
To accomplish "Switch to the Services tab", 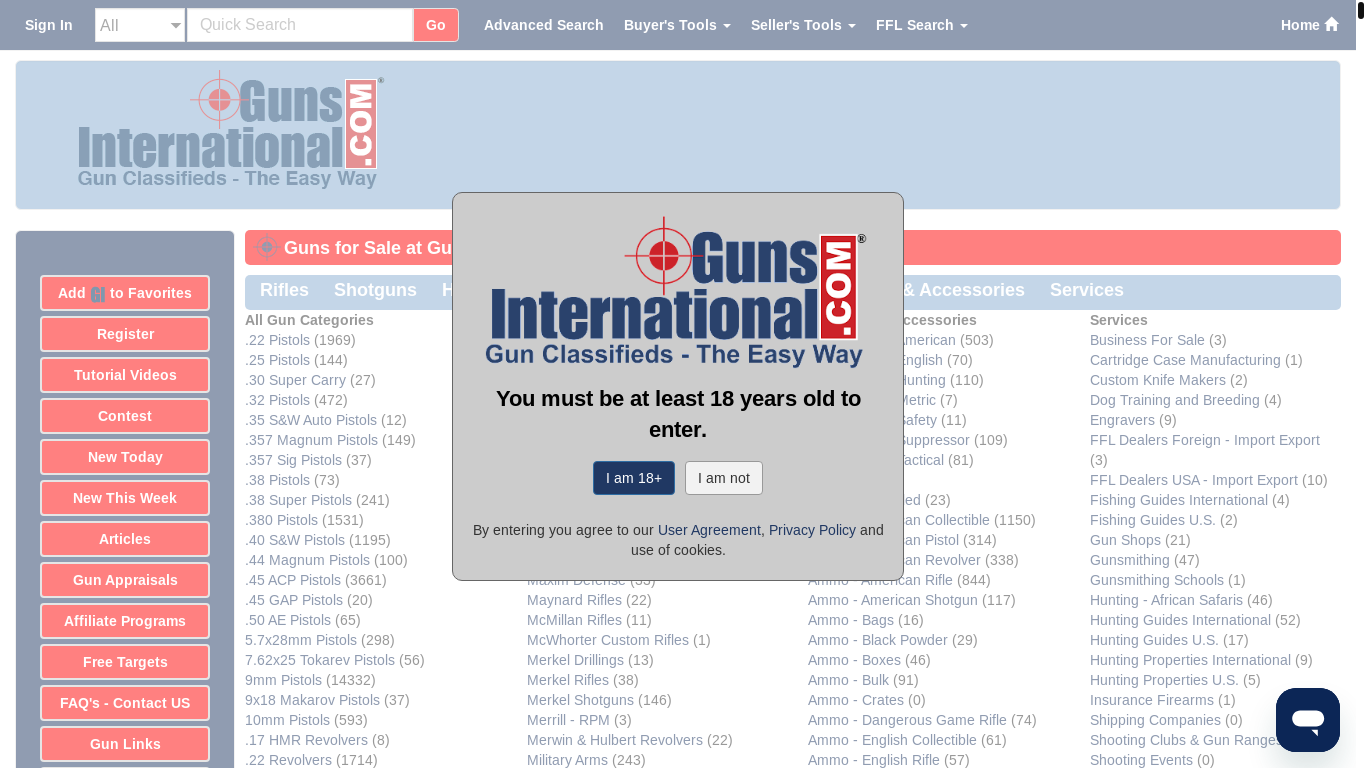I will click(x=1086, y=290).
